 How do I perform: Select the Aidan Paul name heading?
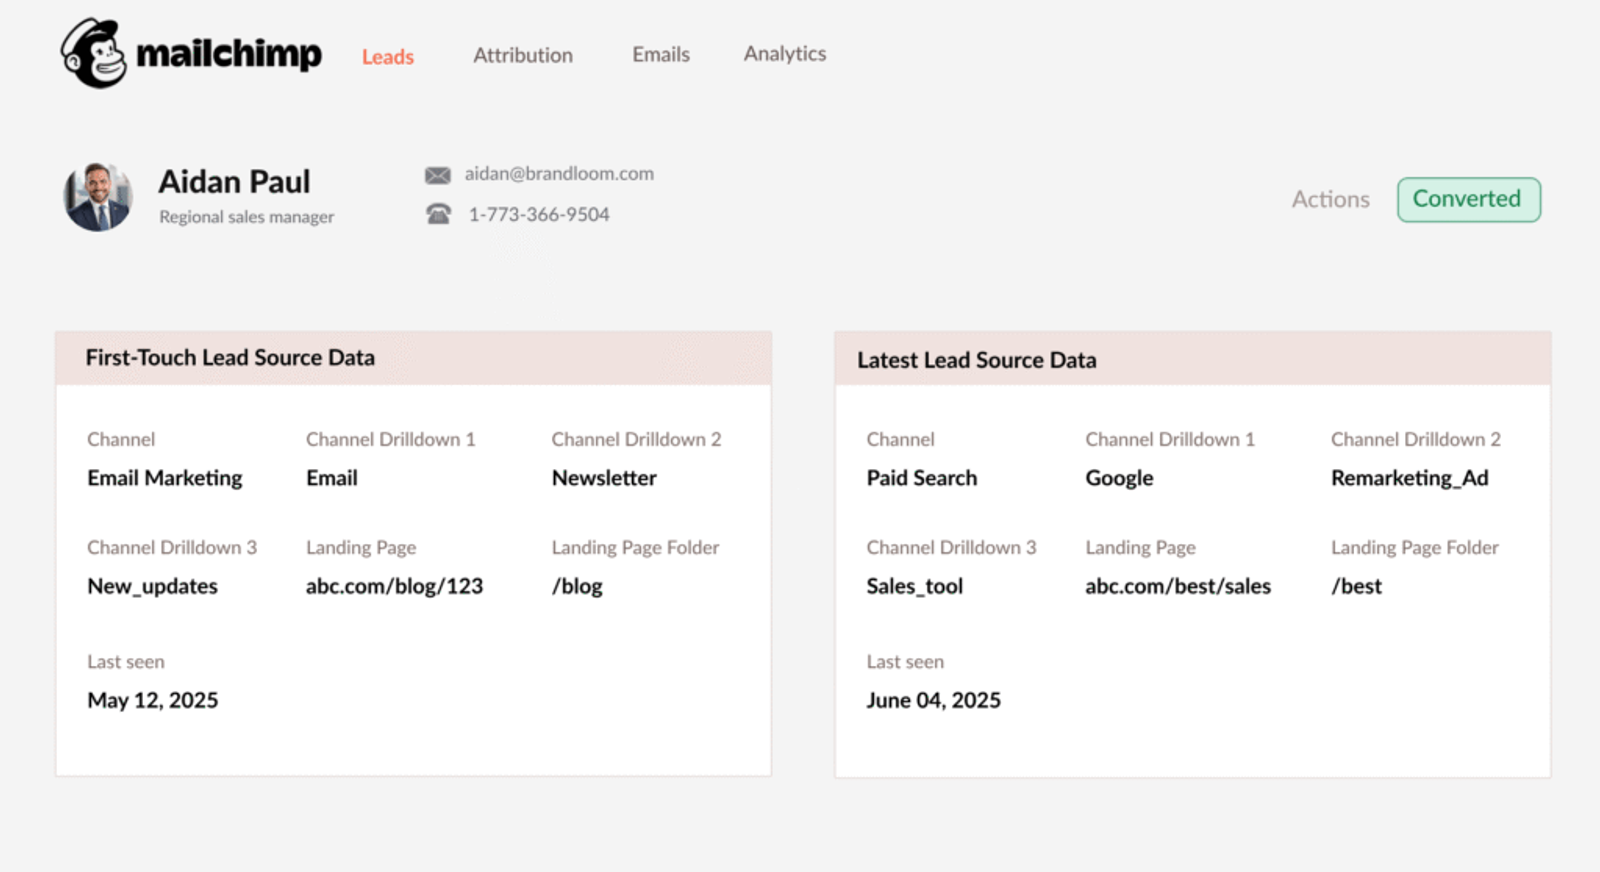click(x=235, y=181)
